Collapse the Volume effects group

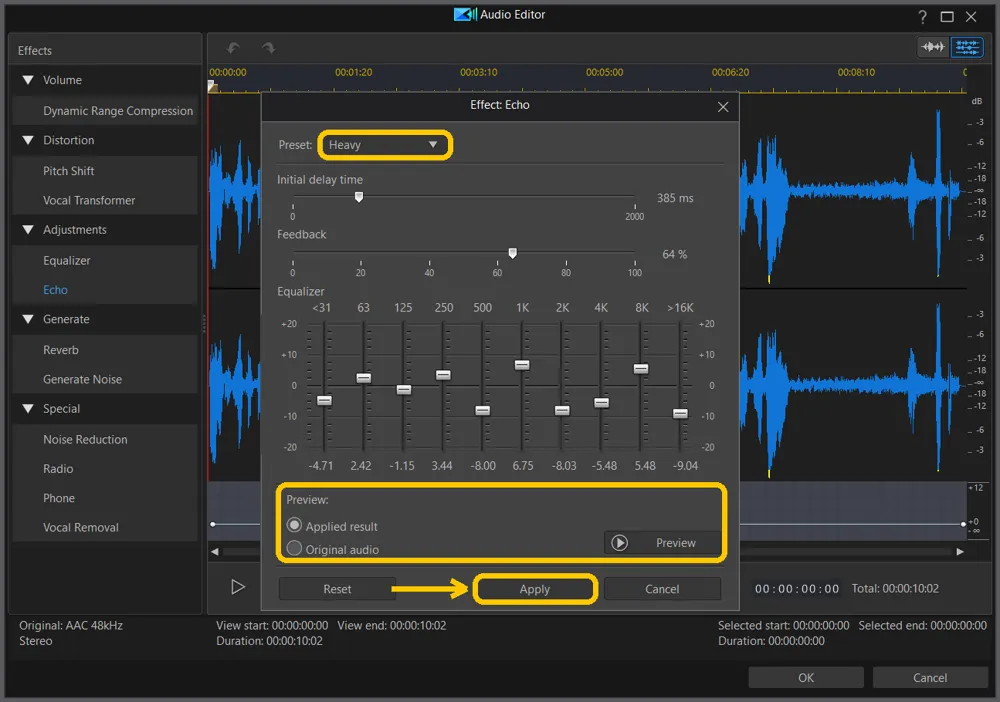(28, 80)
